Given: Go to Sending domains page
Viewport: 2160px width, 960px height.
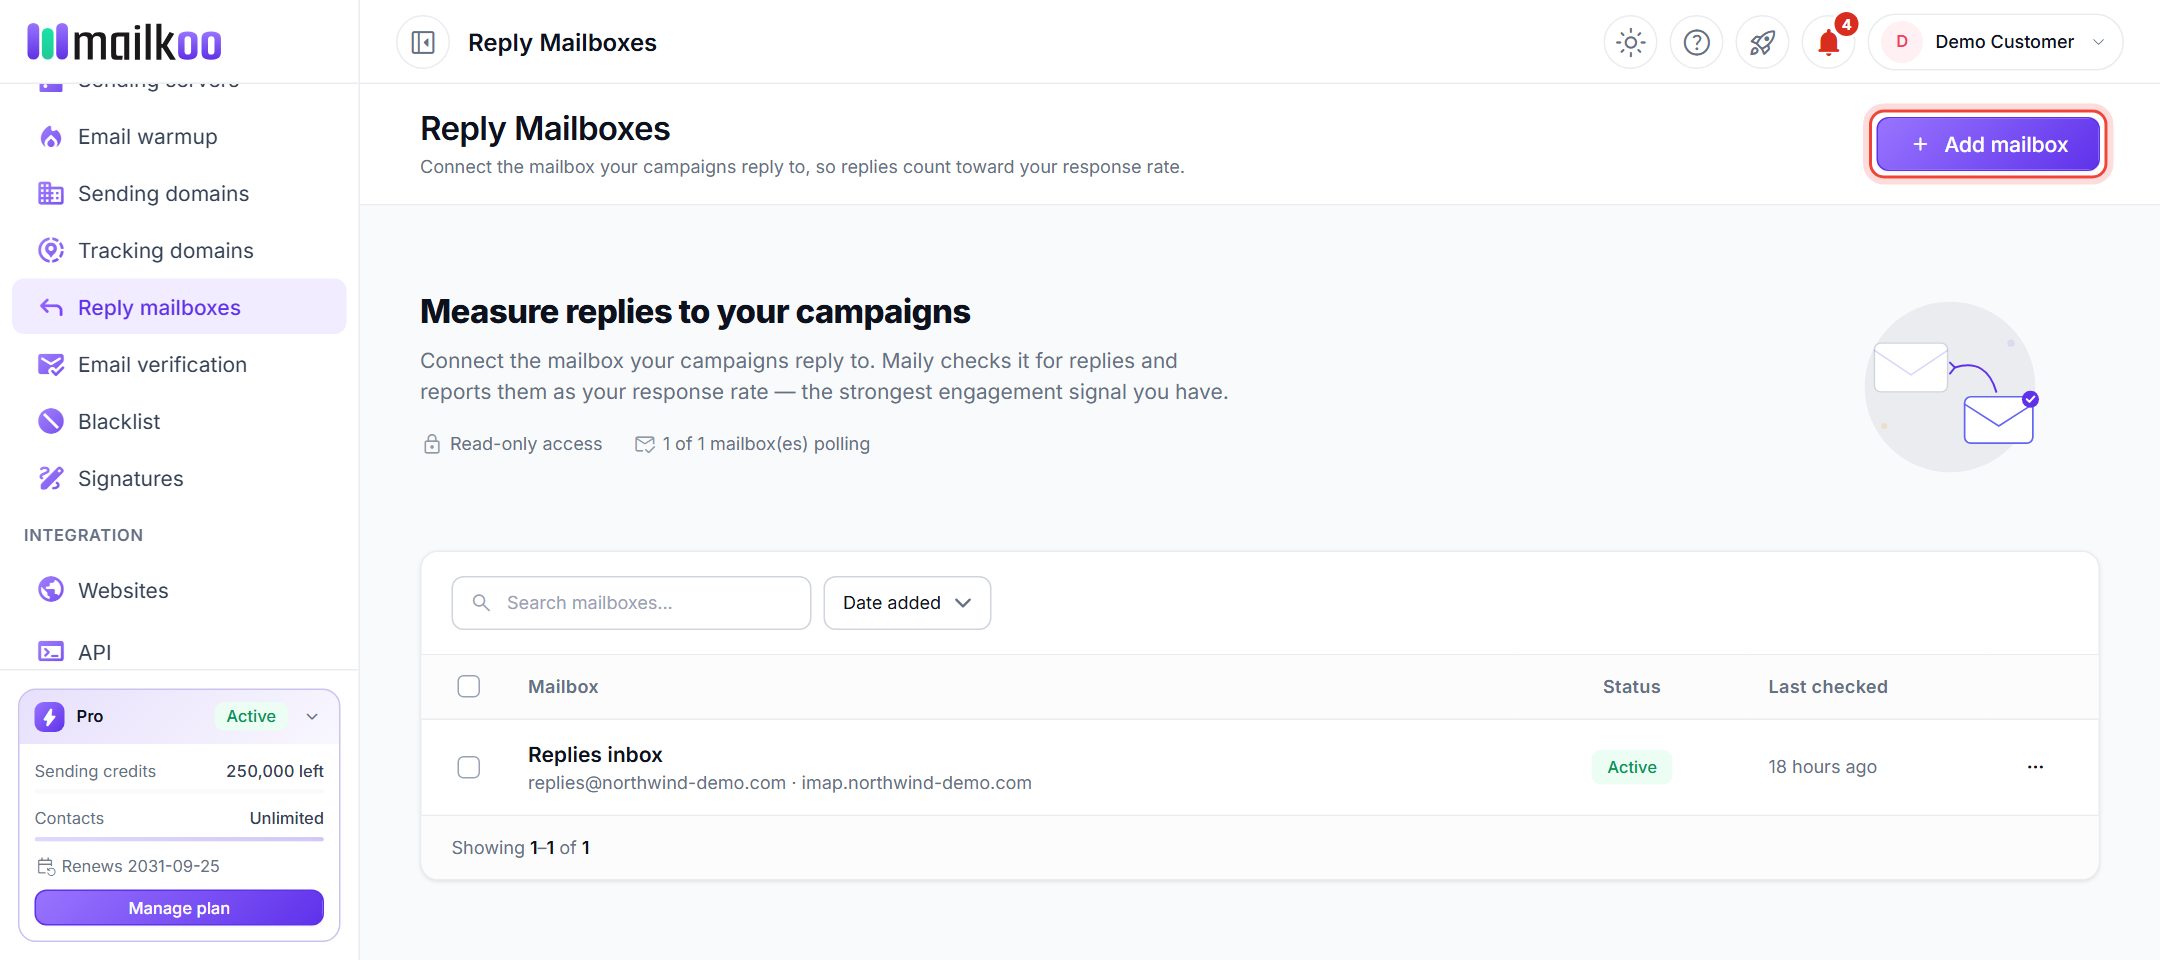Looking at the screenshot, I should pyautogui.click(x=179, y=194).
